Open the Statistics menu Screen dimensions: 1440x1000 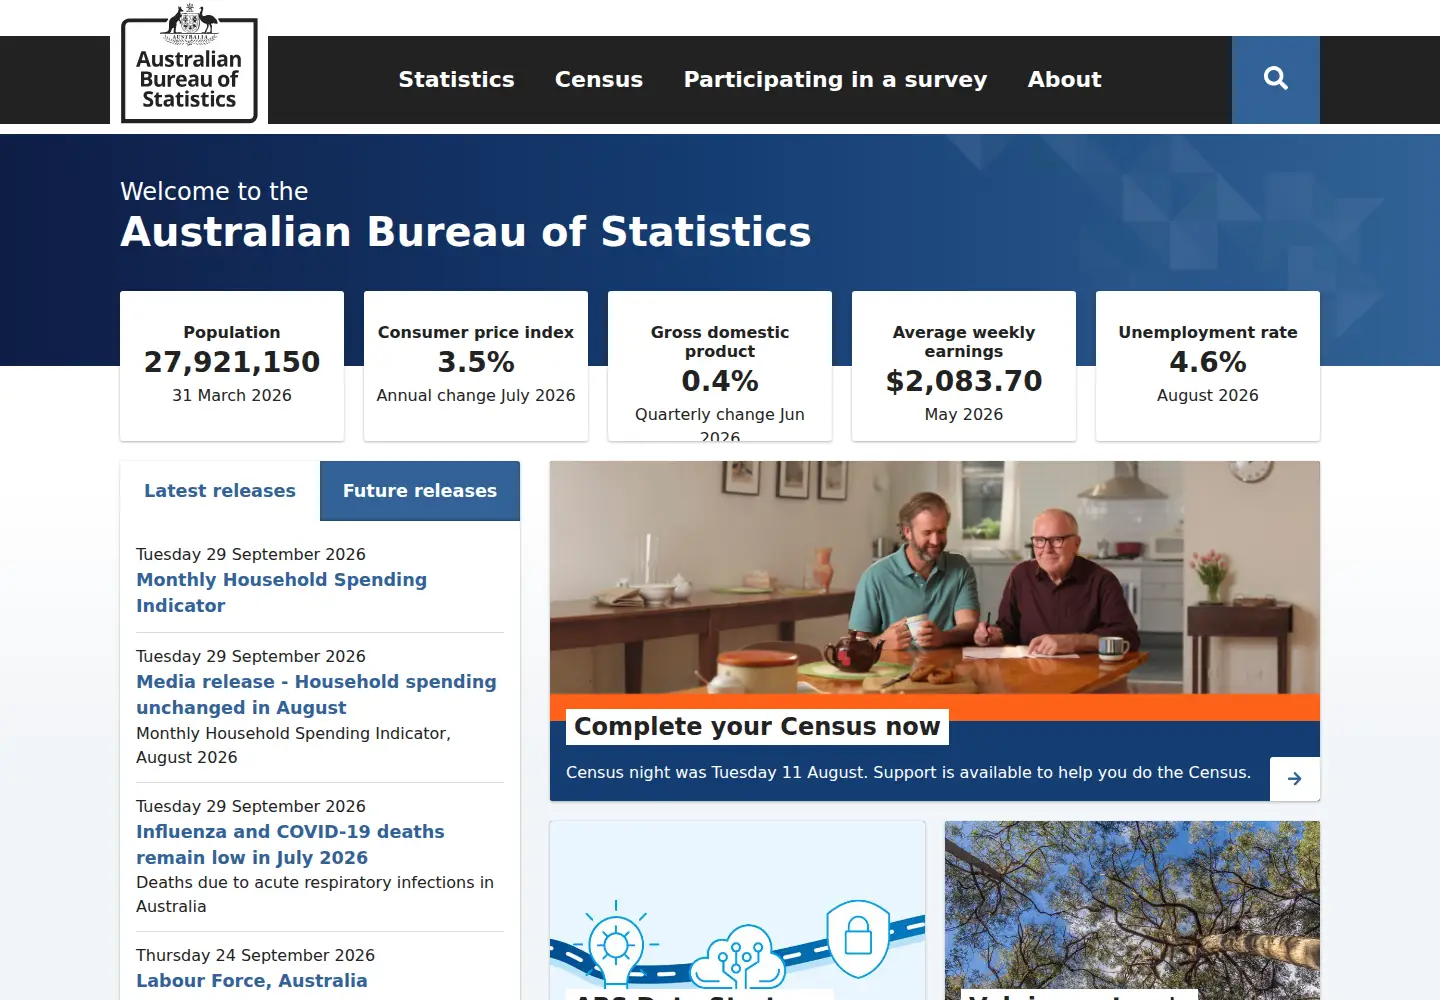(456, 79)
